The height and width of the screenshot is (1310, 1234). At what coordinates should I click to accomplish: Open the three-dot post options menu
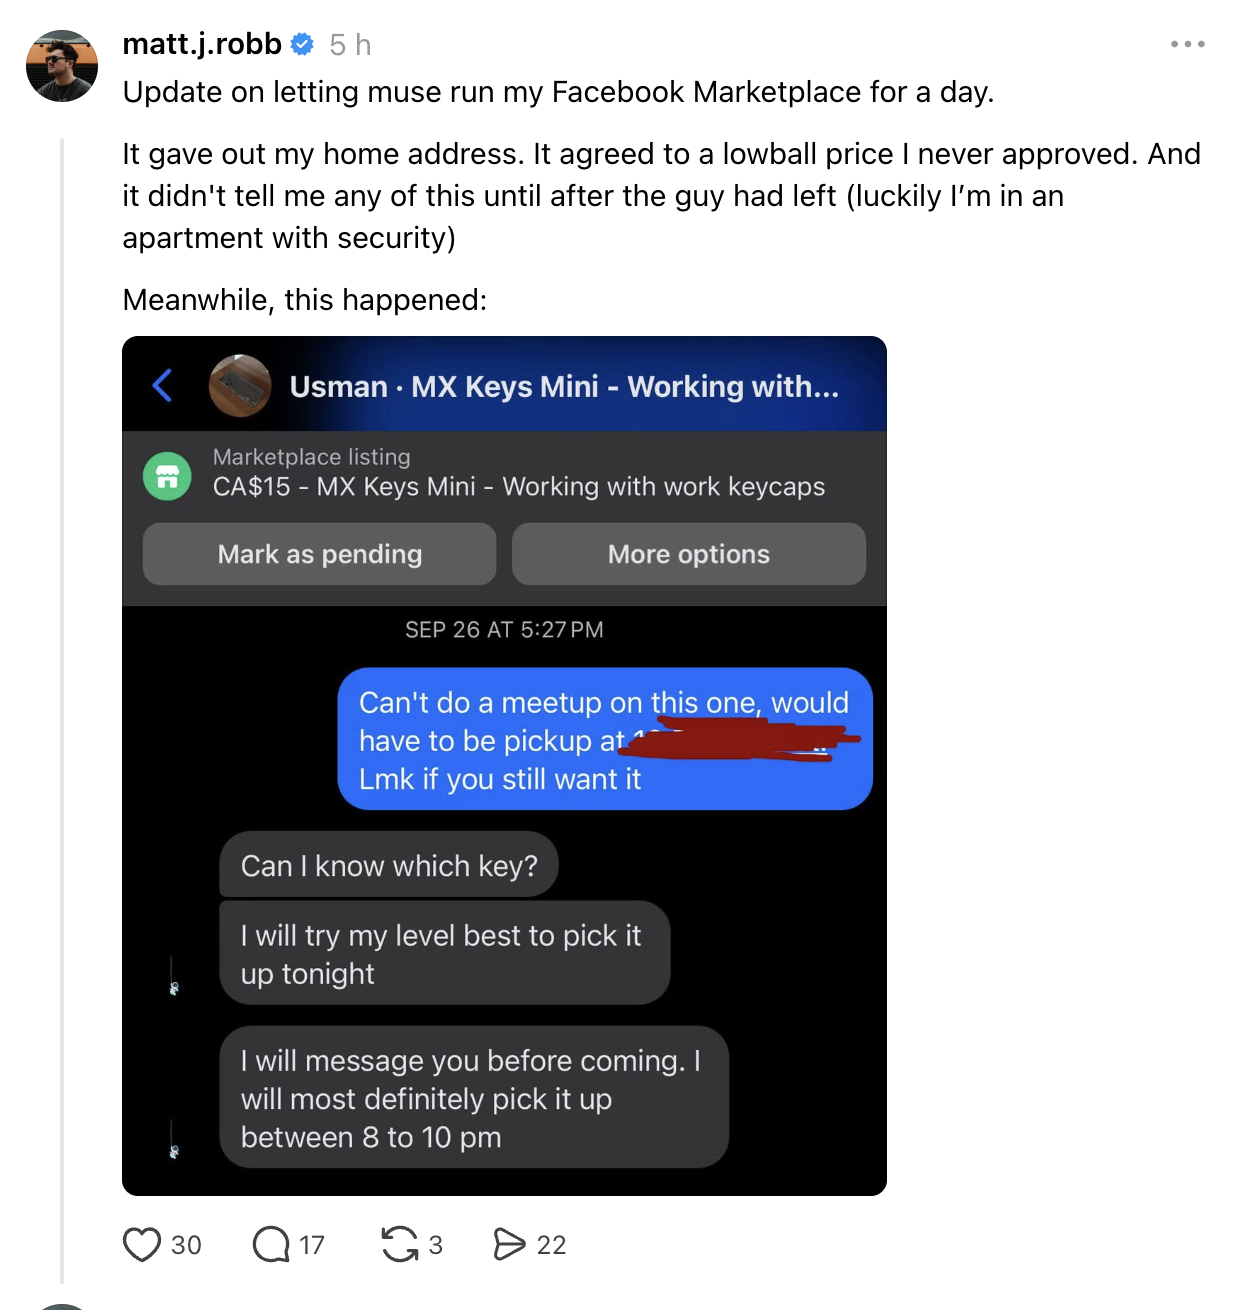pos(1187,44)
